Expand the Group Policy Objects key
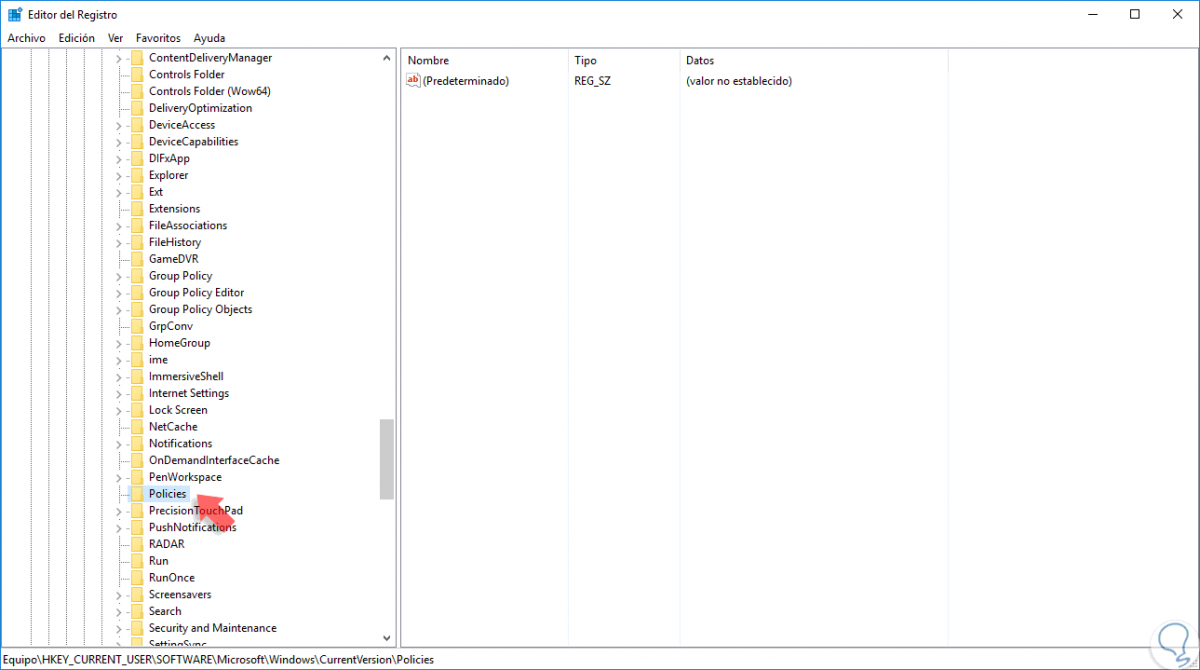 (118, 310)
